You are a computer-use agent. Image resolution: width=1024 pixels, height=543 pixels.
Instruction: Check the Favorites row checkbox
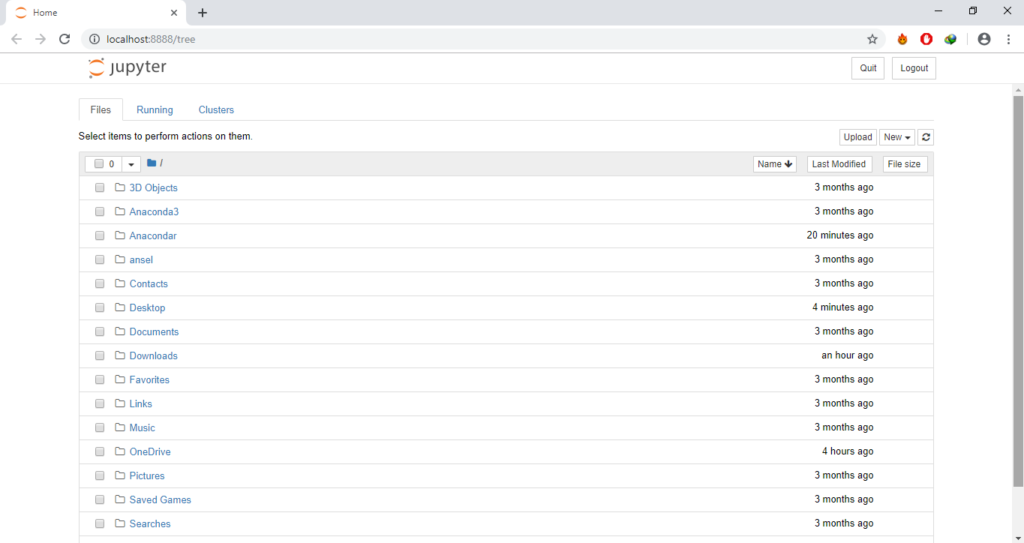(x=99, y=380)
